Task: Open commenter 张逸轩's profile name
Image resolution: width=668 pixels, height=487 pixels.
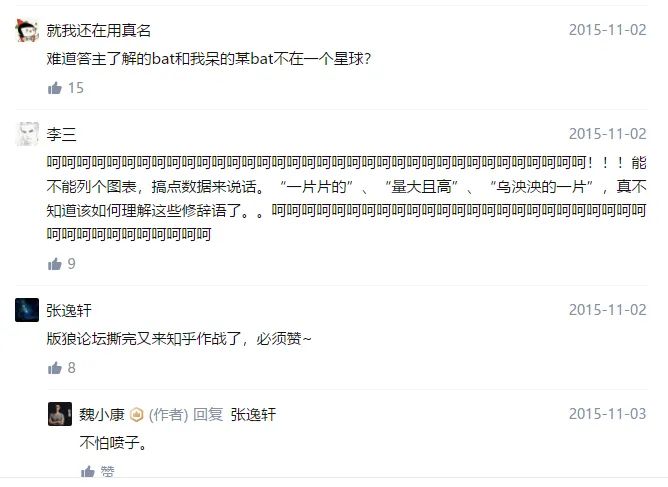Action: click(x=69, y=311)
